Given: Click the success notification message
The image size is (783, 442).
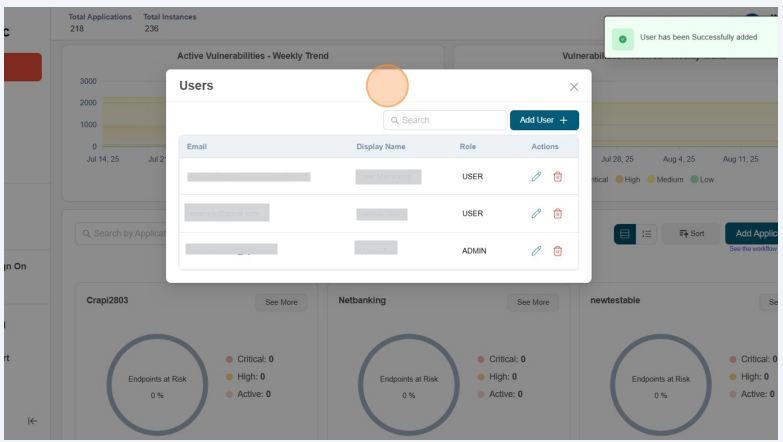Looking at the screenshot, I should pyautogui.click(x=699, y=37).
